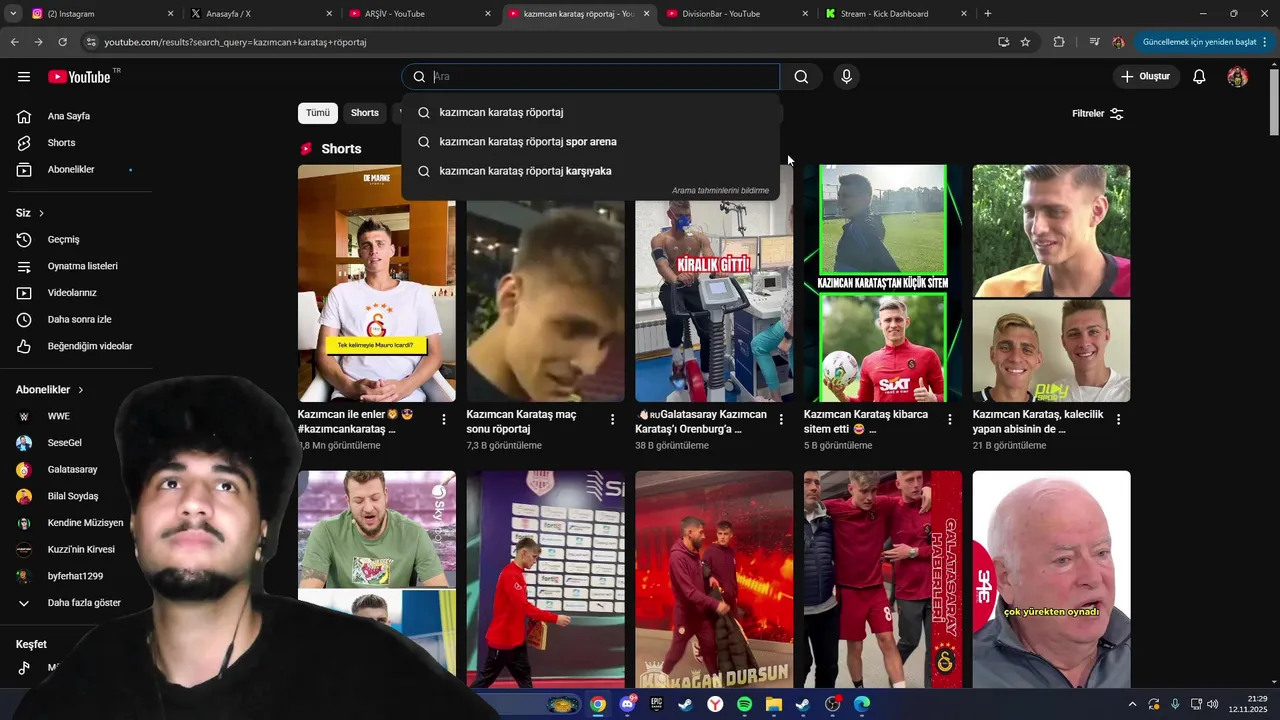Open the media controls toolbar icon
The width and height of the screenshot is (1280, 720).
(1094, 42)
